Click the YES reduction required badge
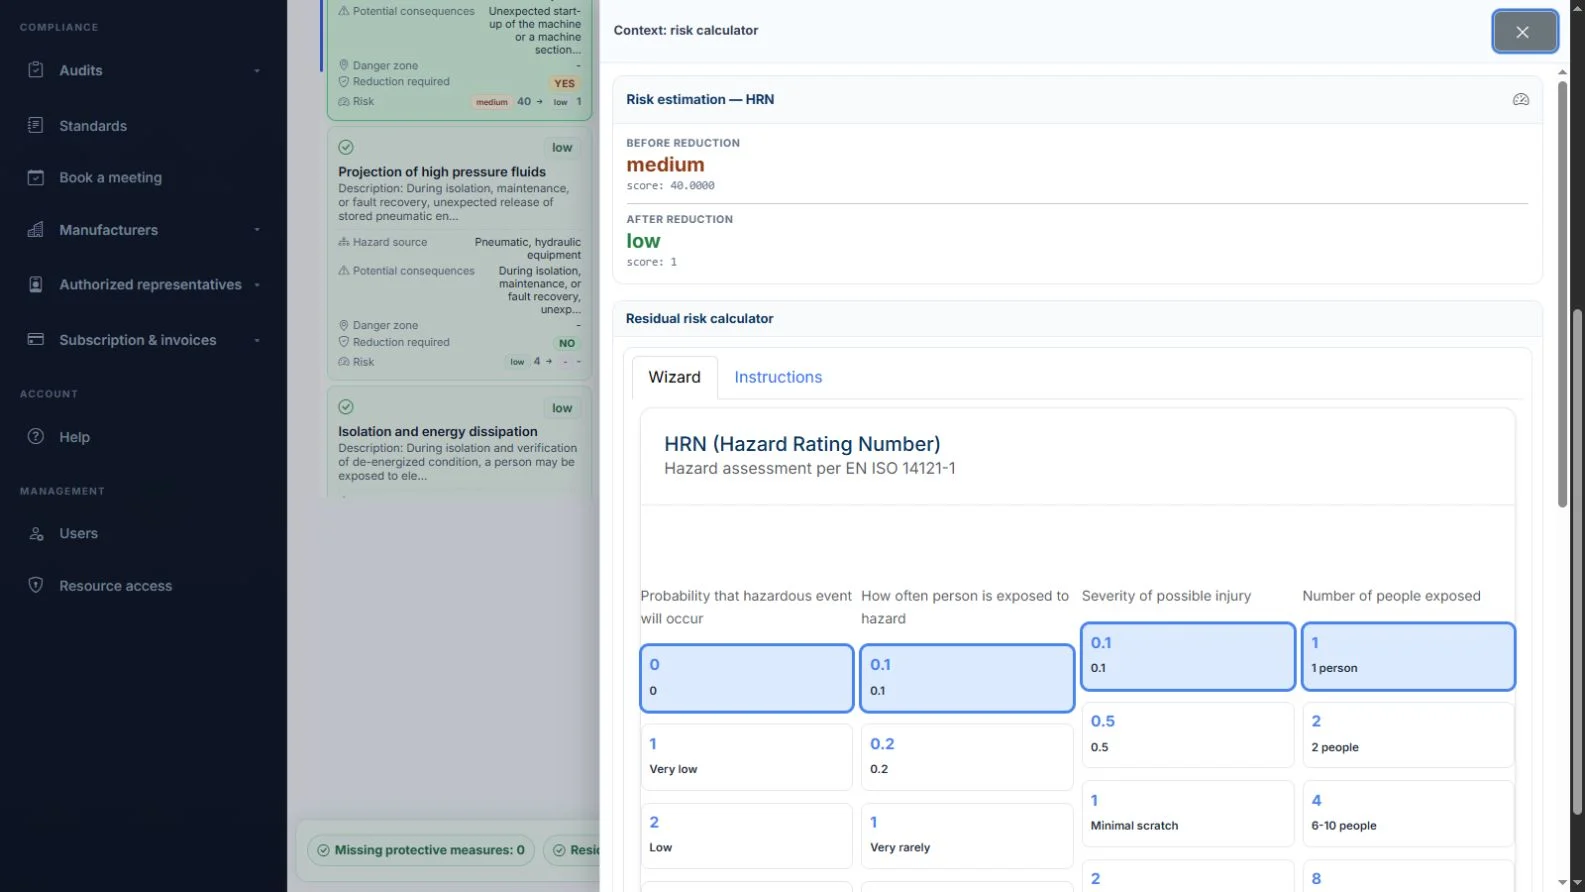 565,84
